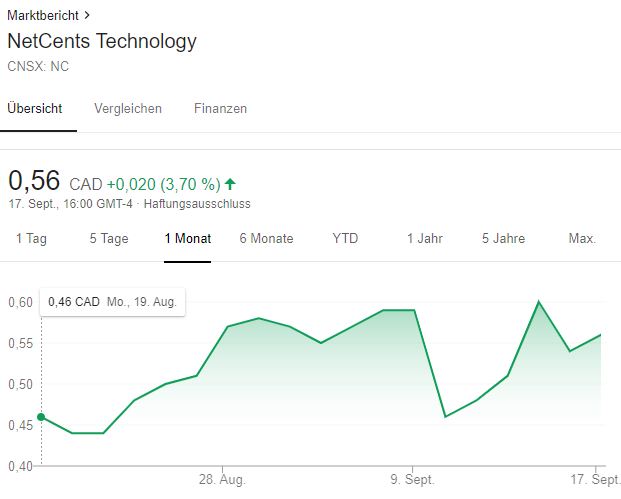Click the 0,46 CAD chart tooltip
Viewport: 621px width, 499px height.
pyautogui.click(x=112, y=301)
